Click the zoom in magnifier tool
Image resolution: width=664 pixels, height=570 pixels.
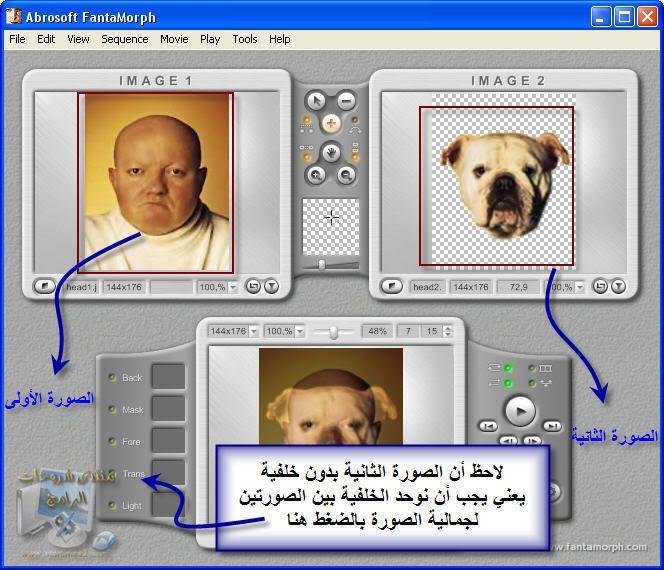coord(316,175)
